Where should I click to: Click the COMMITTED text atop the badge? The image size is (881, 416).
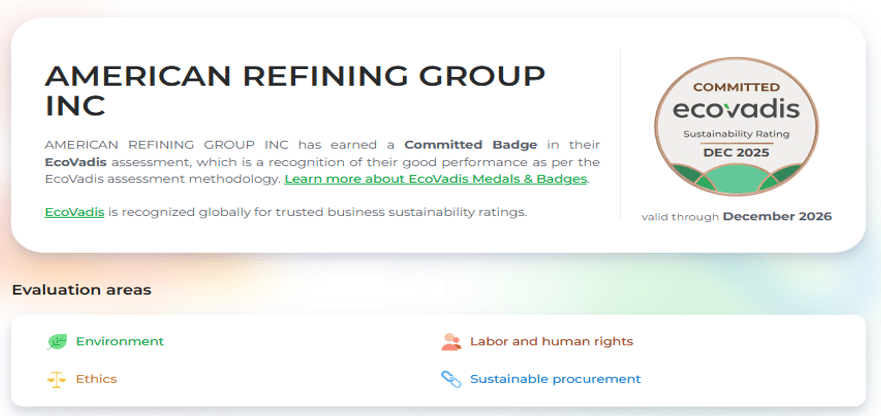pos(735,87)
